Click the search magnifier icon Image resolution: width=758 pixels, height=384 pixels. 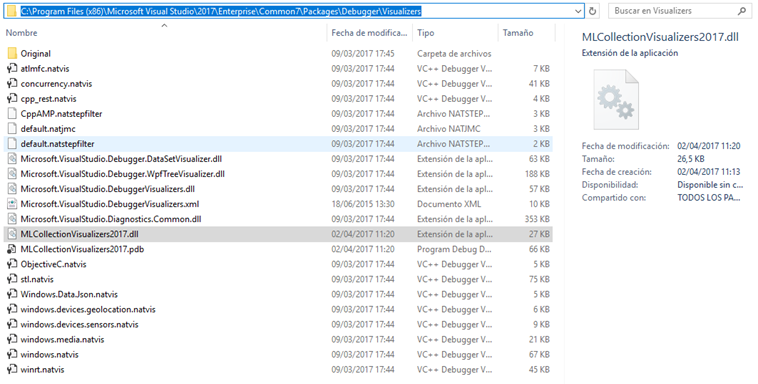click(x=742, y=11)
